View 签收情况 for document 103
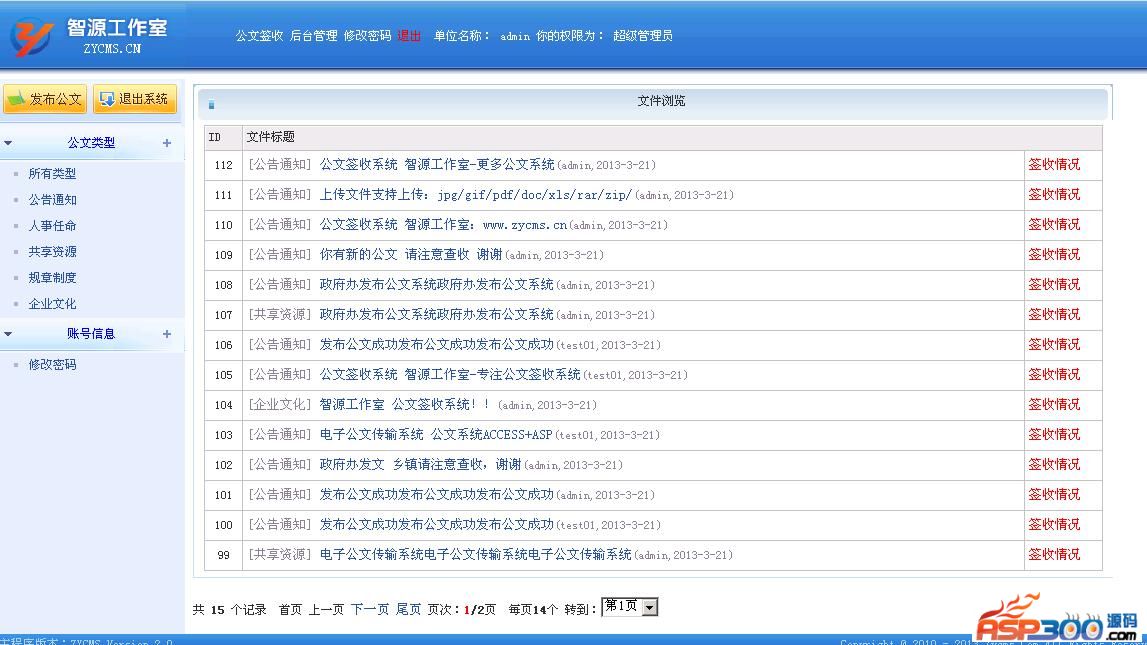This screenshot has width=1147, height=645. pyautogui.click(x=1054, y=434)
